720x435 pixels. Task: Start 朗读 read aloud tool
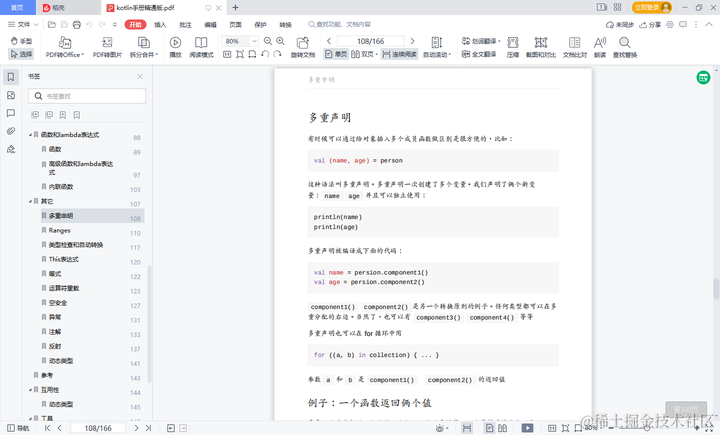point(600,47)
